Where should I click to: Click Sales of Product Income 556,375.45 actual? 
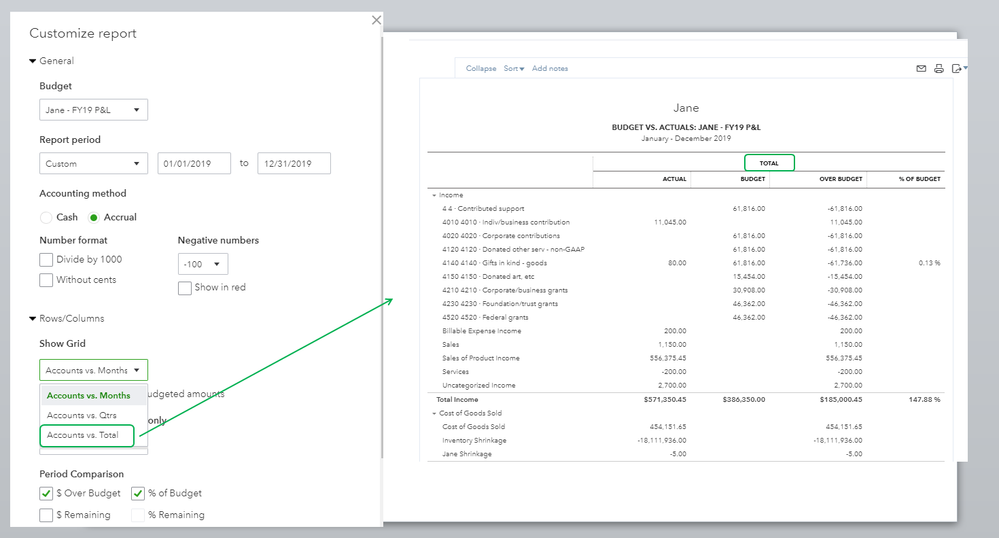coord(668,358)
